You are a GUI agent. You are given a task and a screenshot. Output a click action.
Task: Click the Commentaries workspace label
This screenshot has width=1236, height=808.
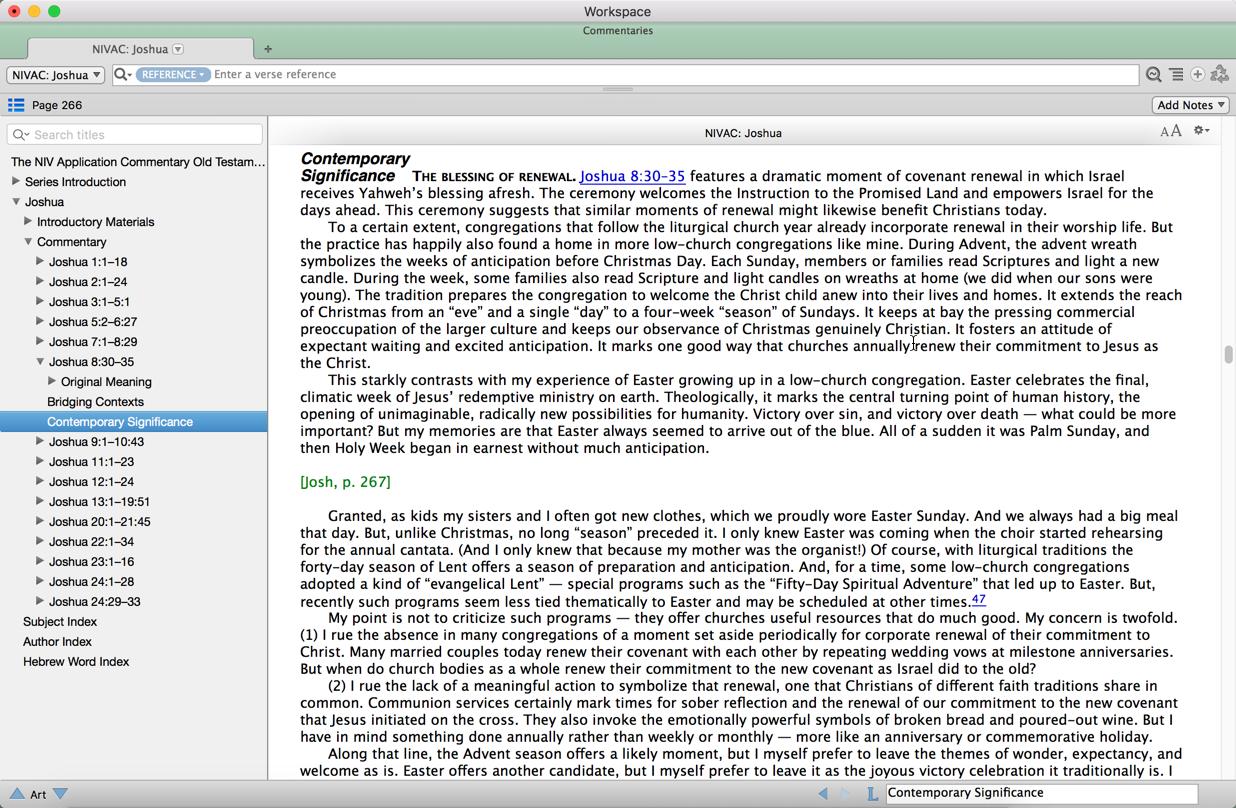click(618, 31)
